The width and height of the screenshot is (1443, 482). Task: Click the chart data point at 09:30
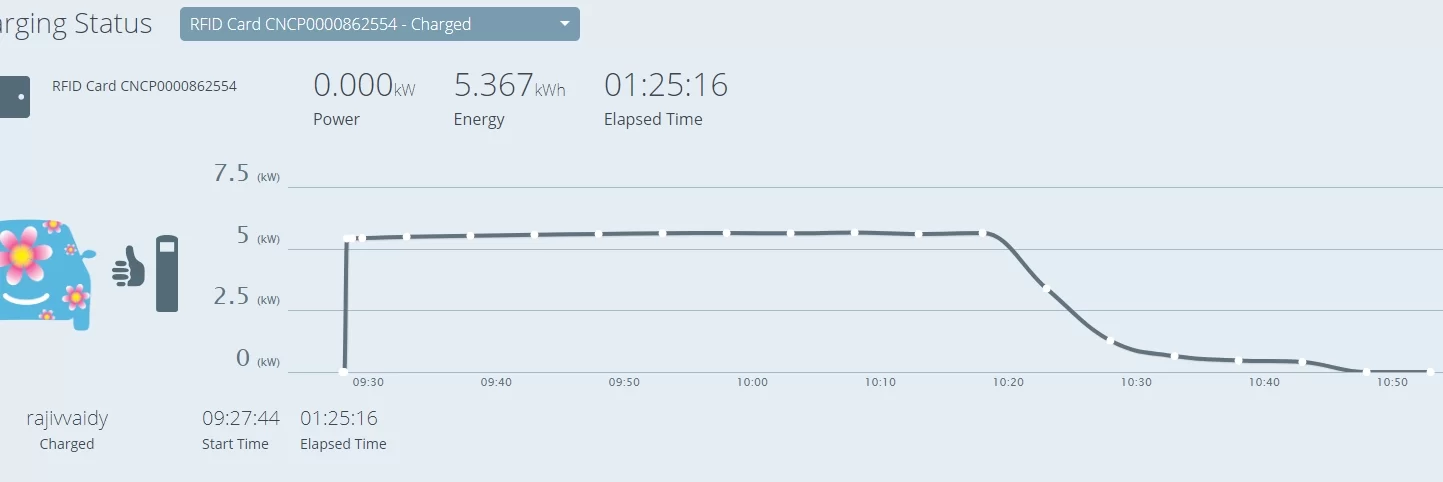click(347, 239)
